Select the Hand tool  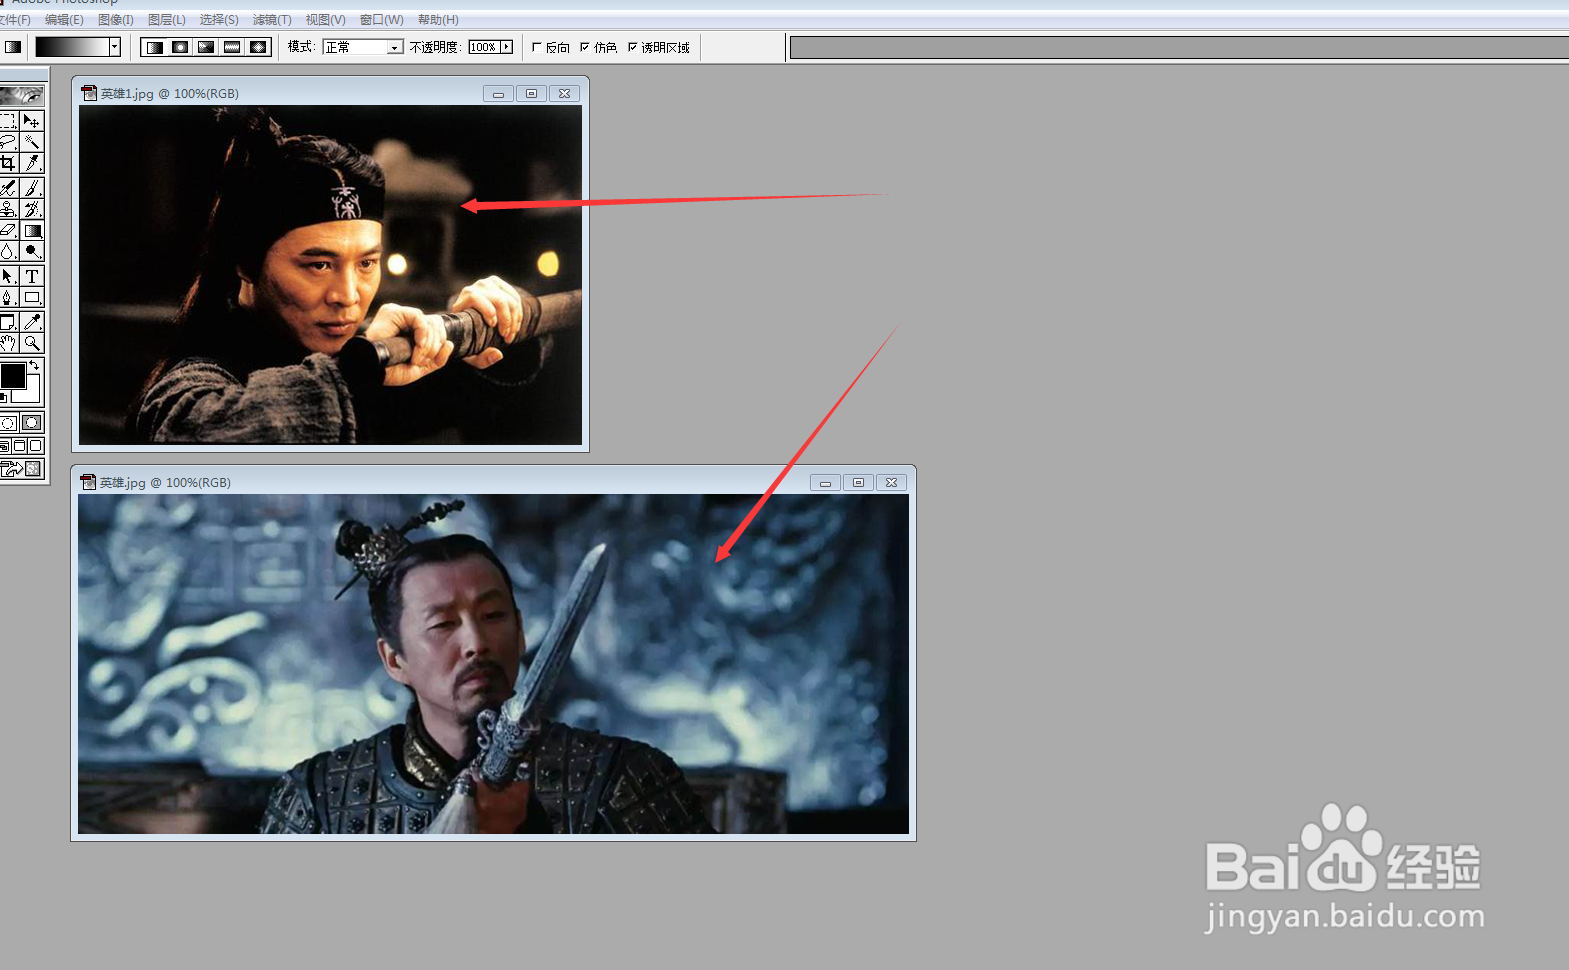click(8, 343)
